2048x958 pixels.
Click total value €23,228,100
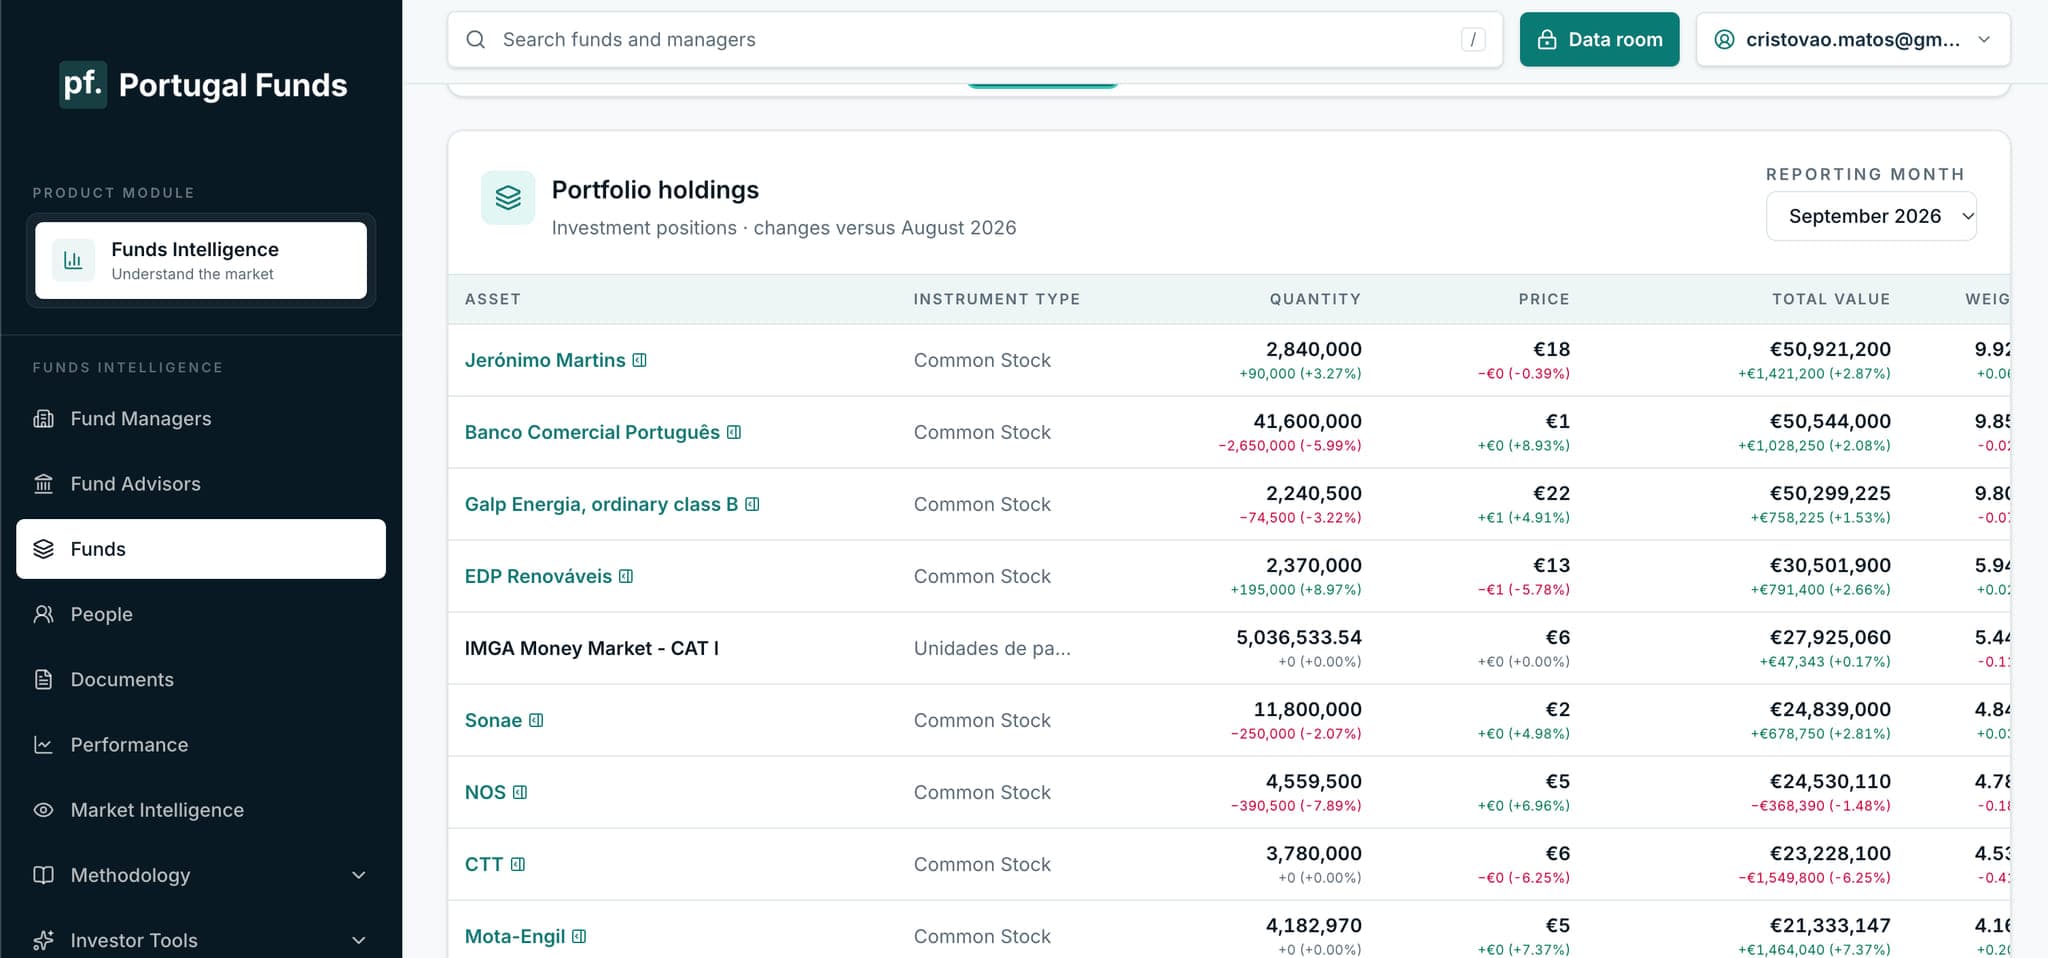tap(1830, 853)
